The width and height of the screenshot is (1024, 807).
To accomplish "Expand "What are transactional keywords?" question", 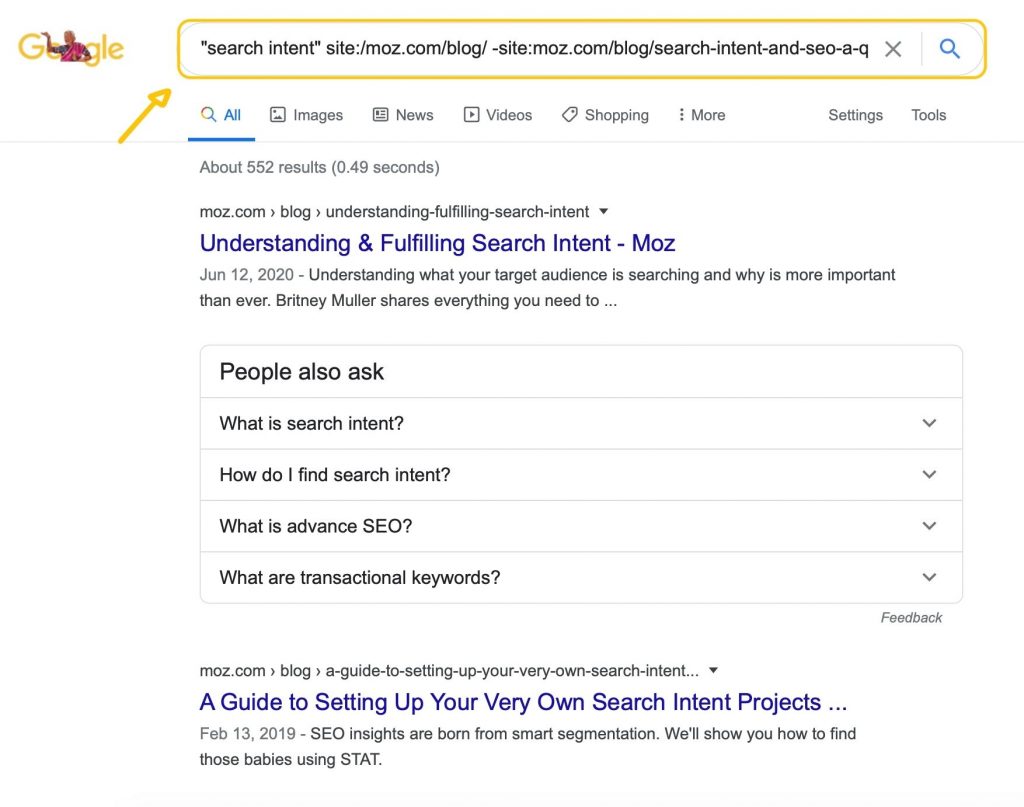I will click(x=581, y=578).
